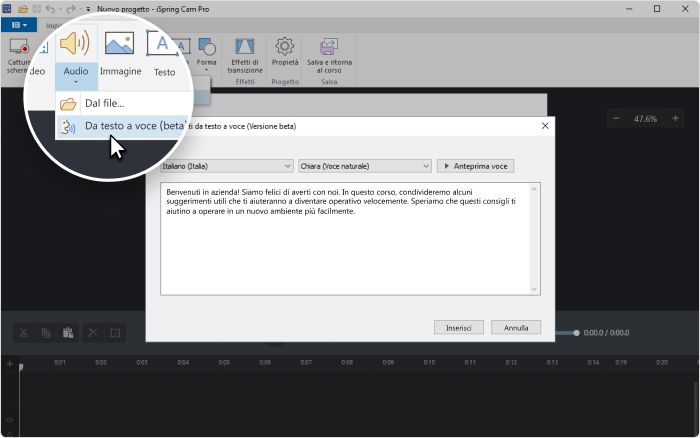700x438 pixels.
Task: Toggle the track visibility eye icon
Action: 10,420
